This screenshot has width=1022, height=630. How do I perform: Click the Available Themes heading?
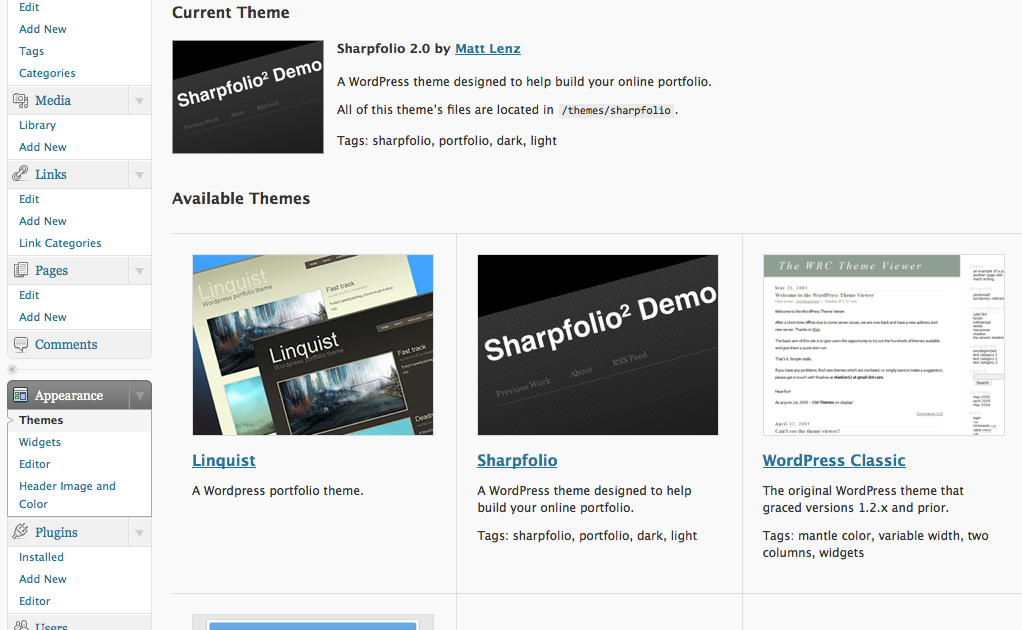pos(241,198)
